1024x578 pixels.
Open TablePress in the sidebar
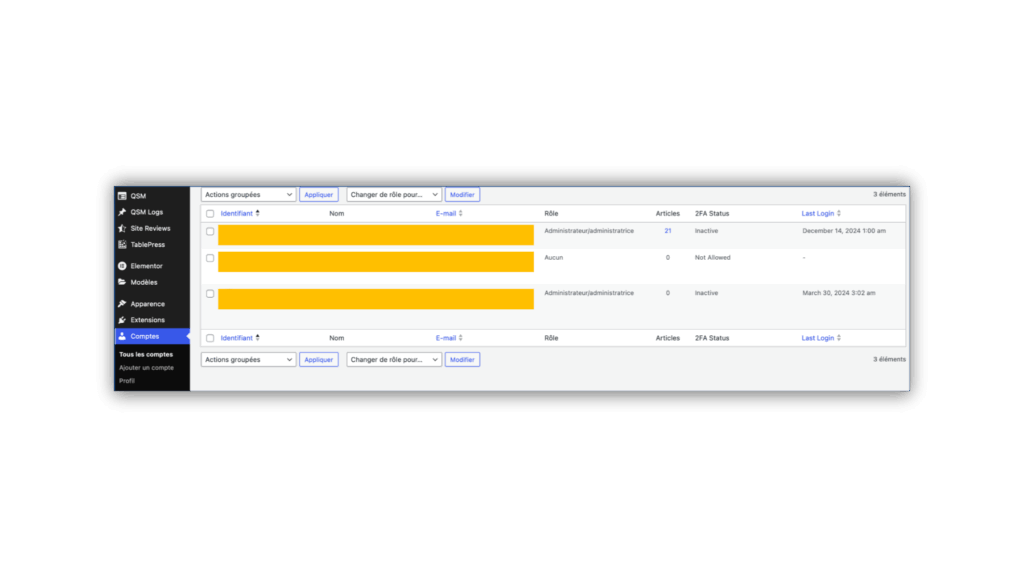(148, 245)
